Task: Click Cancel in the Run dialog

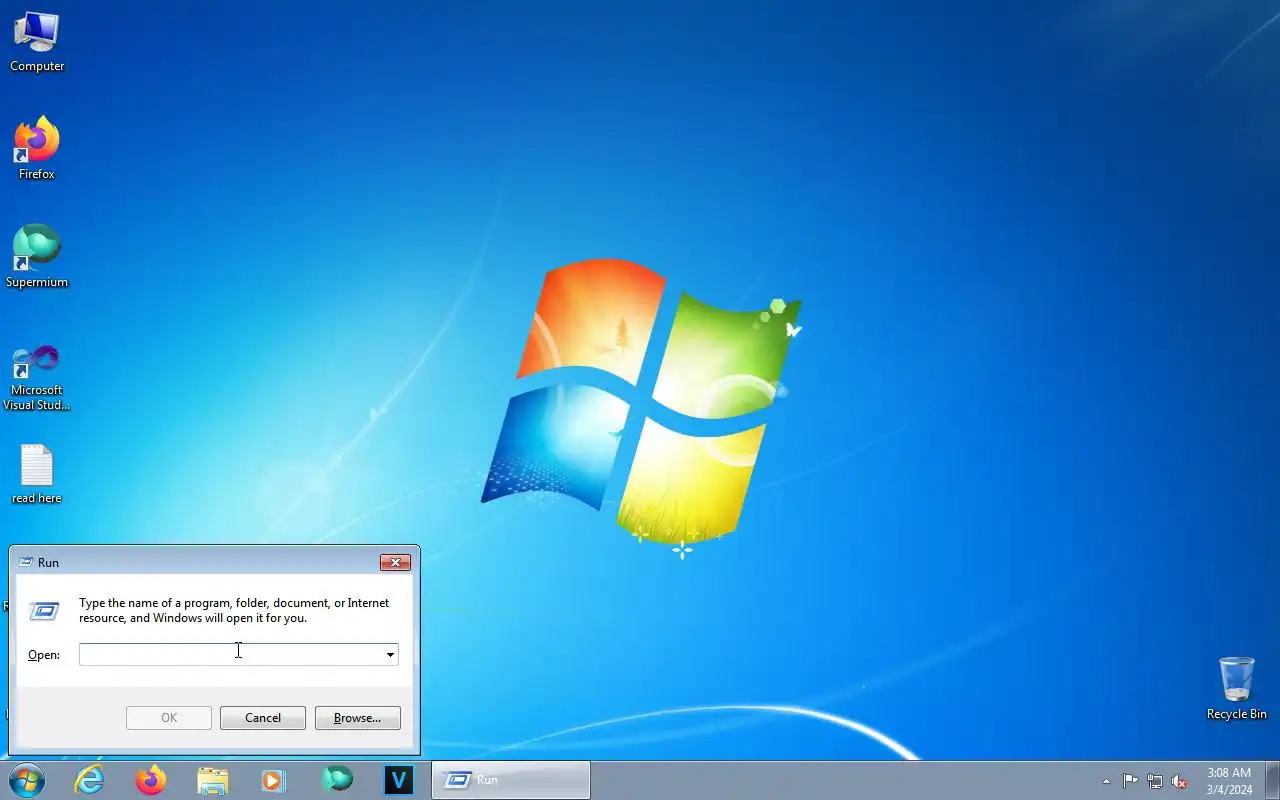Action: tap(263, 717)
